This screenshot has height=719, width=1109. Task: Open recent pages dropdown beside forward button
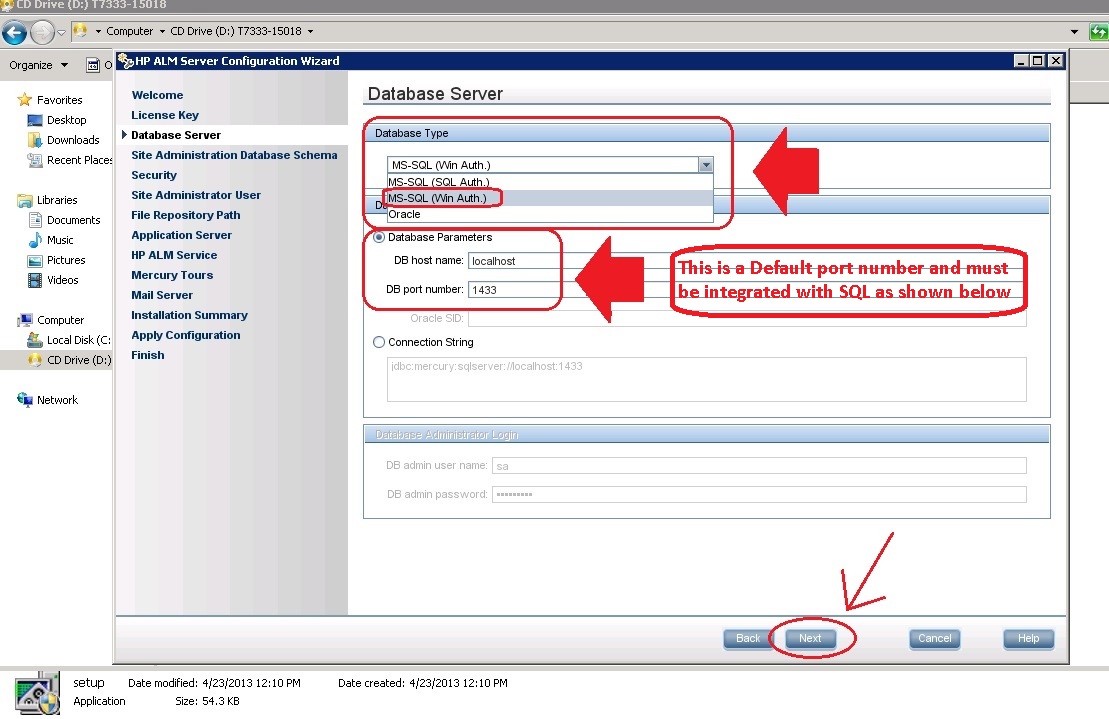tap(62, 32)
